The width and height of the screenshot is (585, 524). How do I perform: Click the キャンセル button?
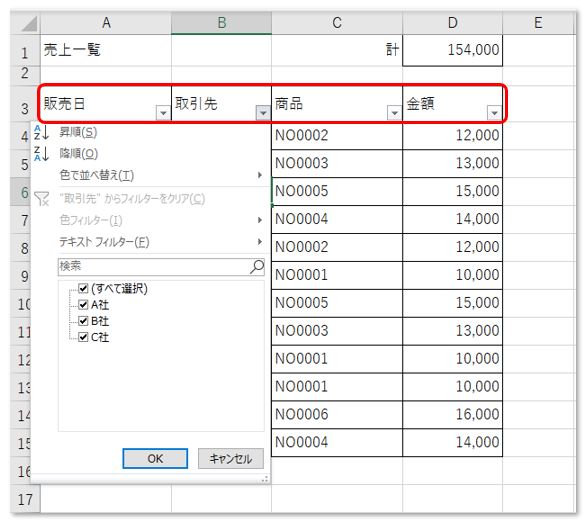pos(231,458)
